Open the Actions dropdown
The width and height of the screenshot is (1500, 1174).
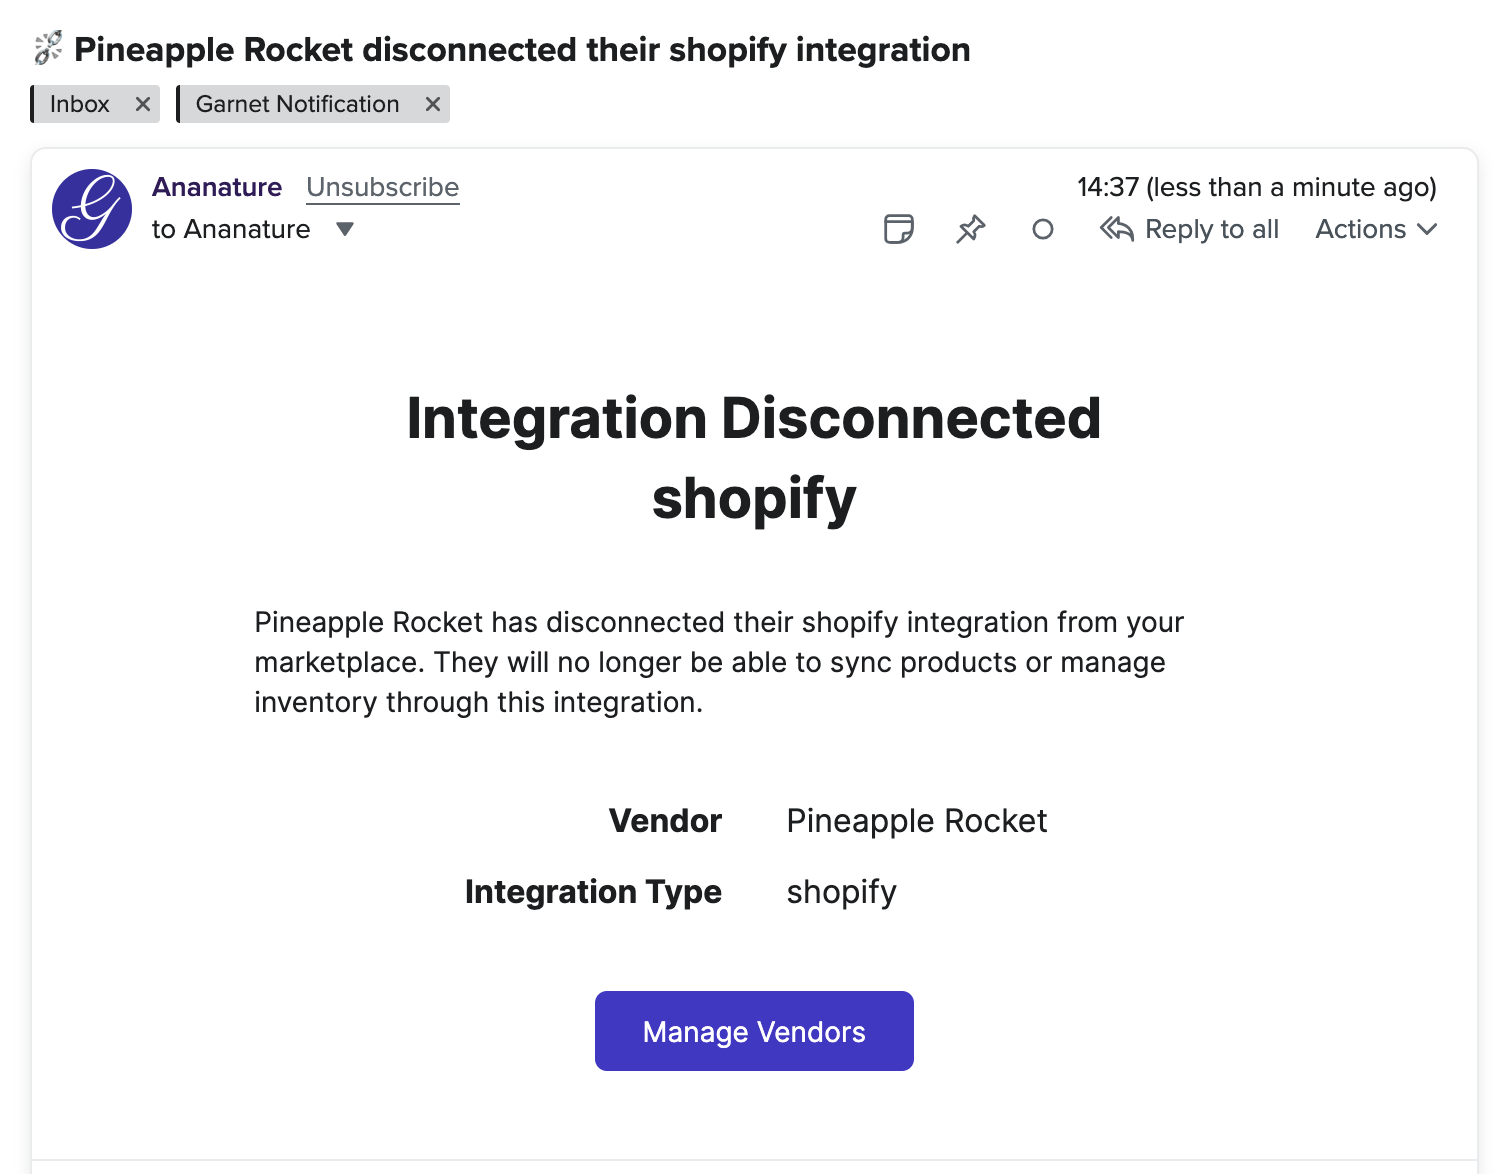tap(1360, 229)
